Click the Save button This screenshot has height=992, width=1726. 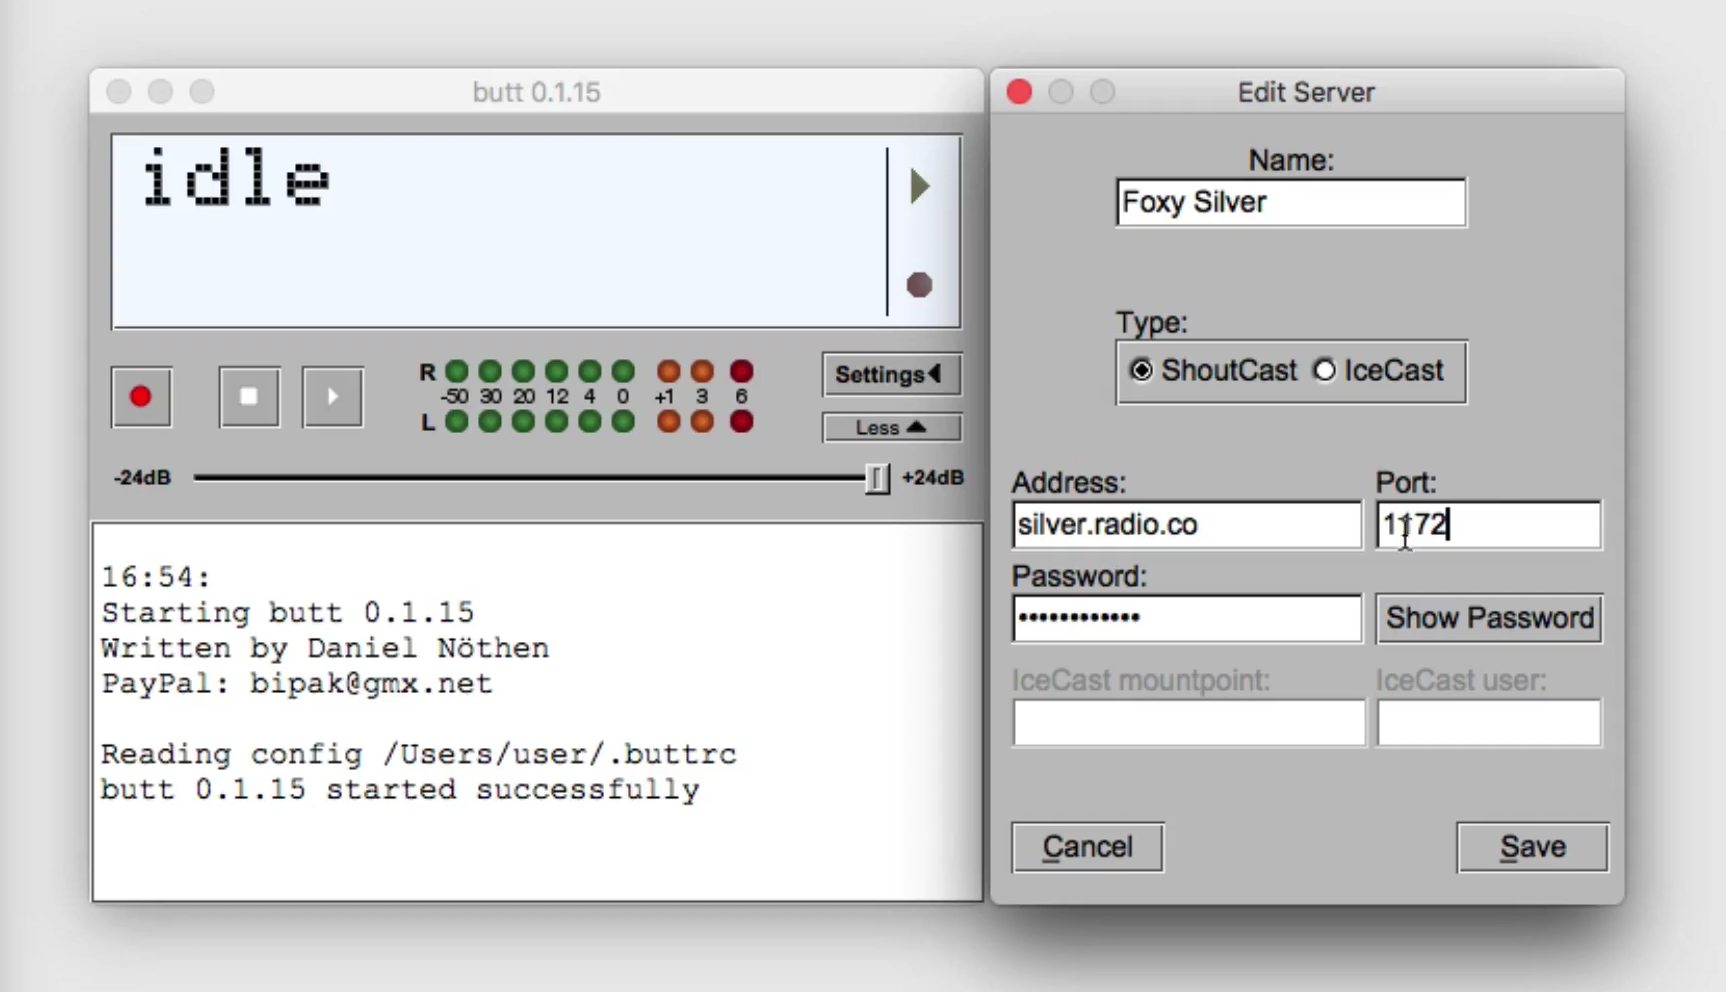(x=1532, y=847)
